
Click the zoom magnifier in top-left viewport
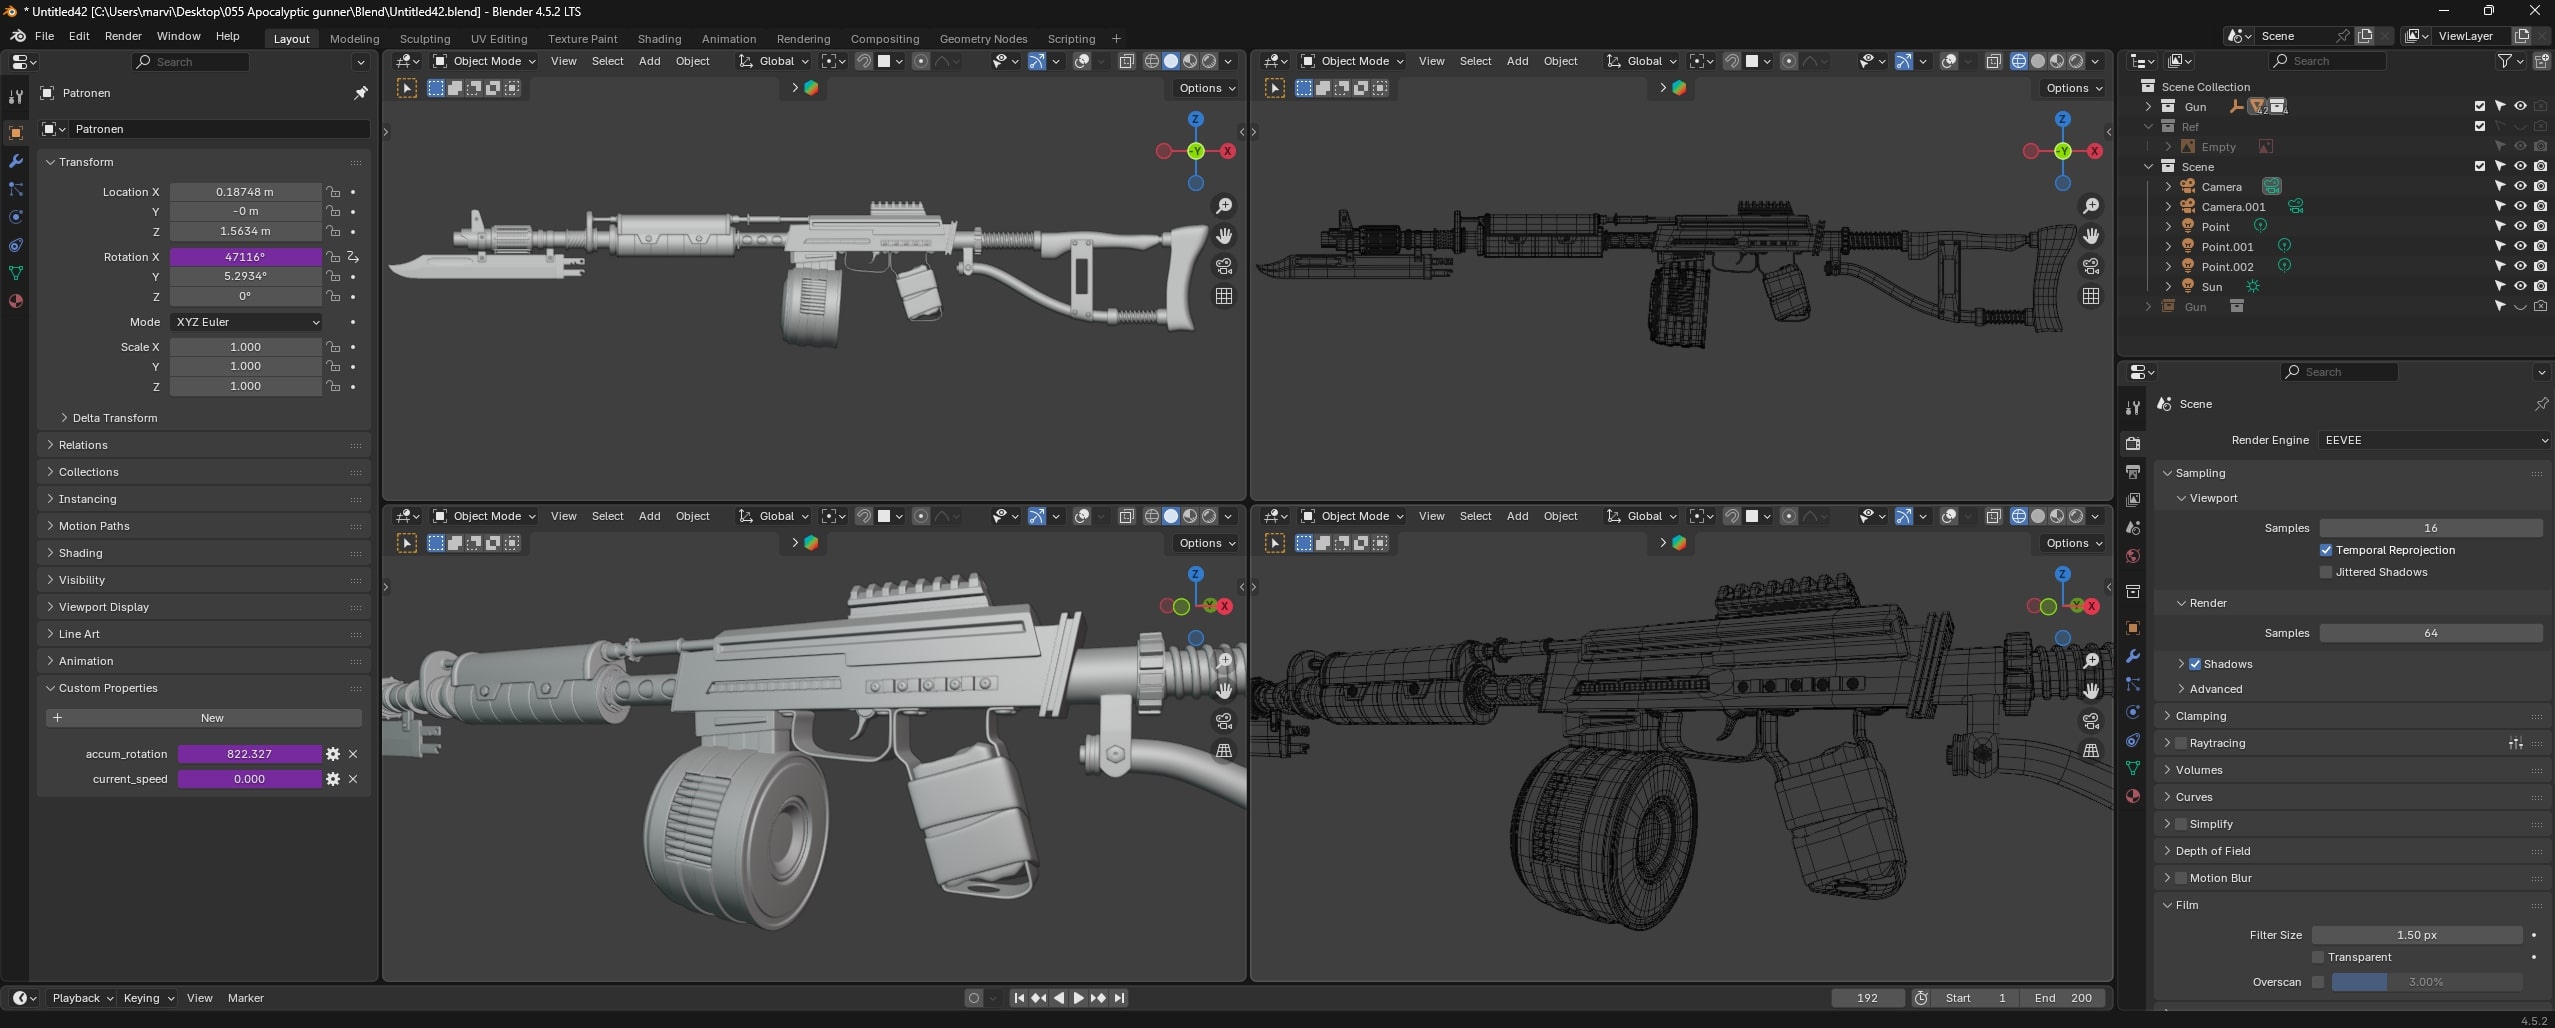click(1224, 206)
